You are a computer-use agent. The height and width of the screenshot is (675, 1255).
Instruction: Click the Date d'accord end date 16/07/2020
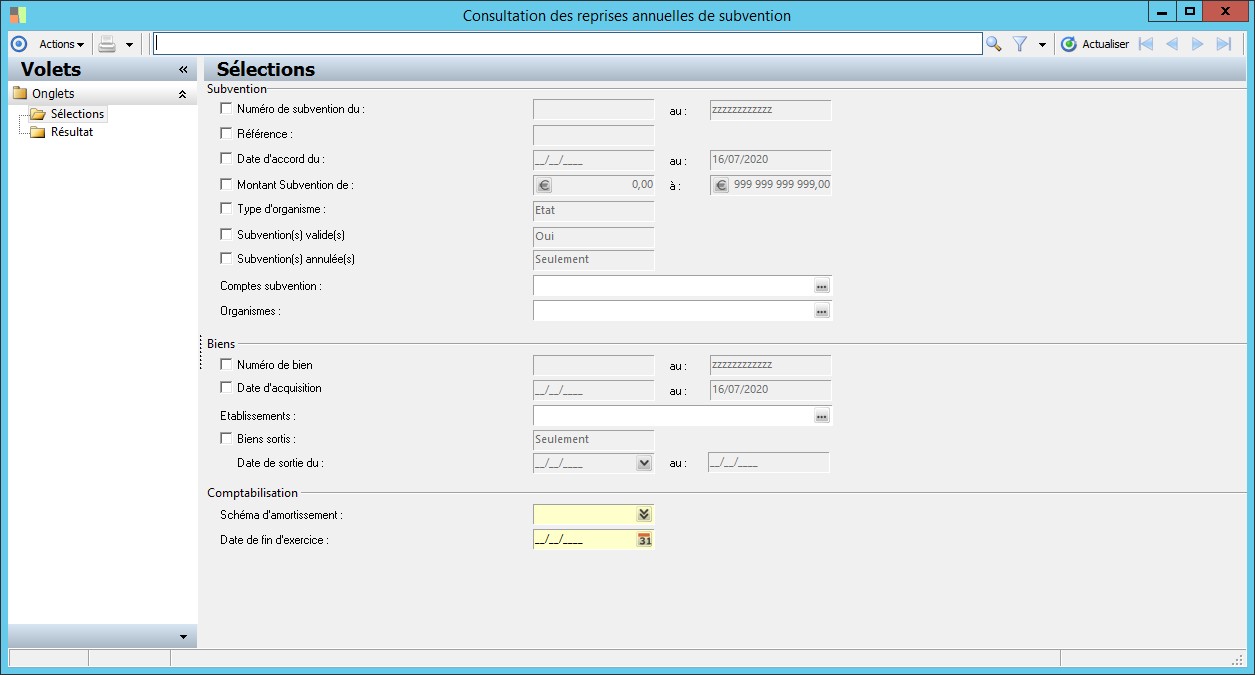770,160
